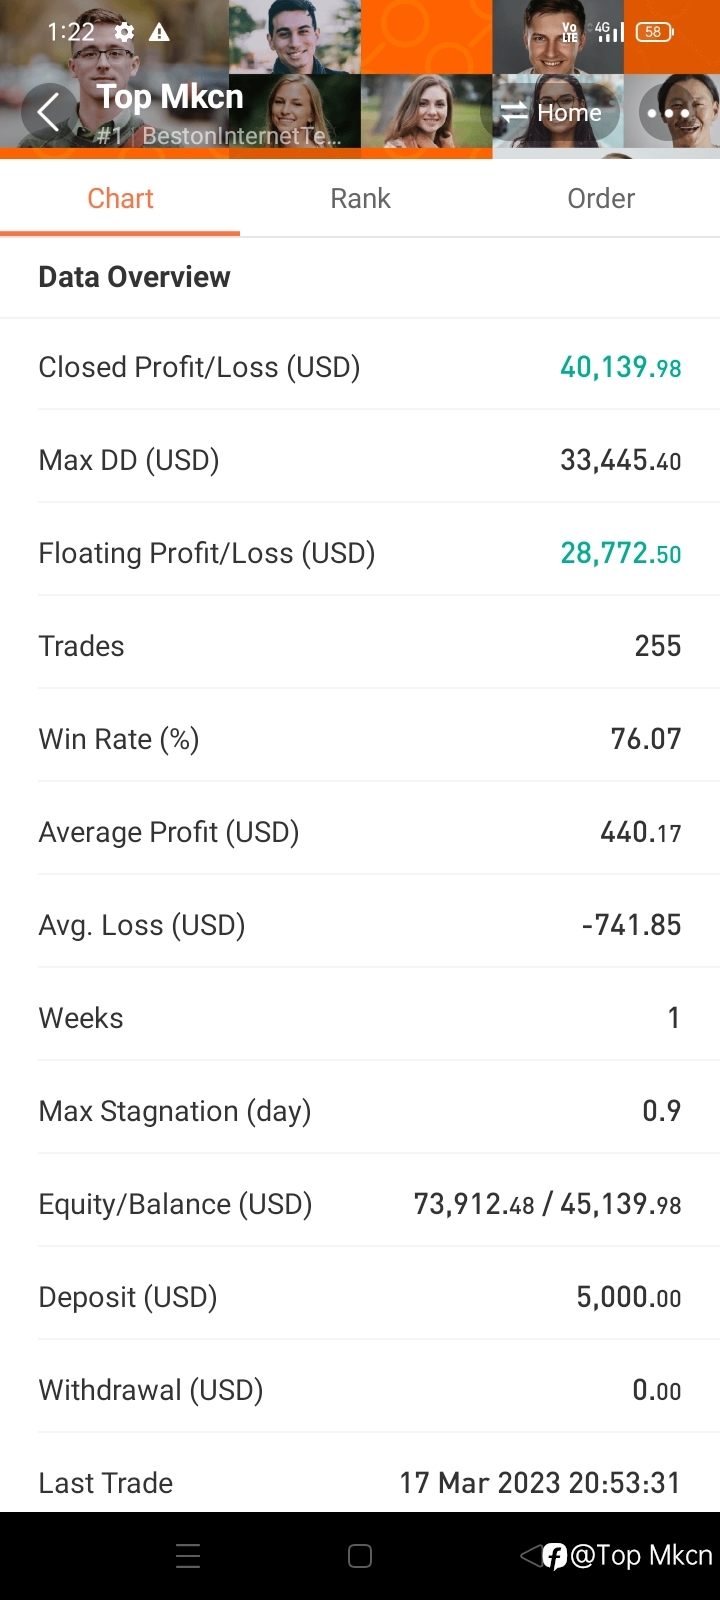Screen dimensions: 720x1600
Task: Tap the Facebook logo watermark
Action: coord(554,1556)
